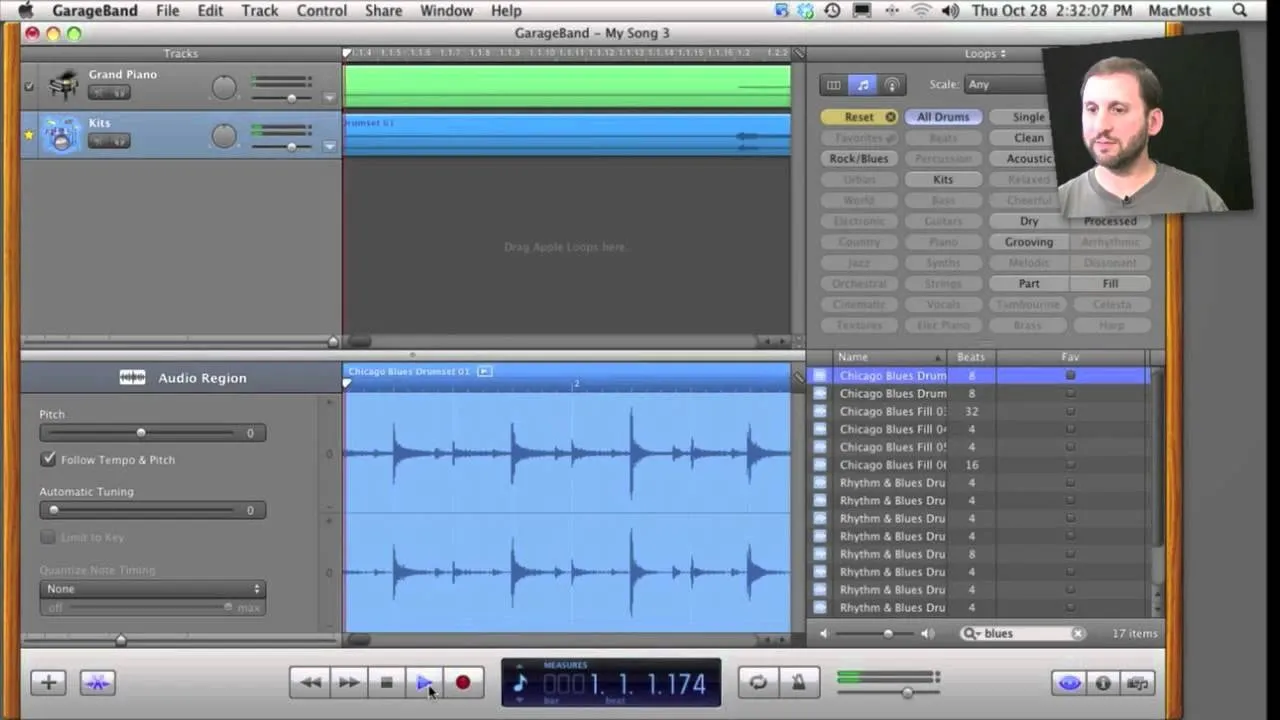The width and height of the screenshot is (1280, 720).
Task: Click the Chicago Blues Drumset 01 timeline region
Action: [x=567, y=135]
